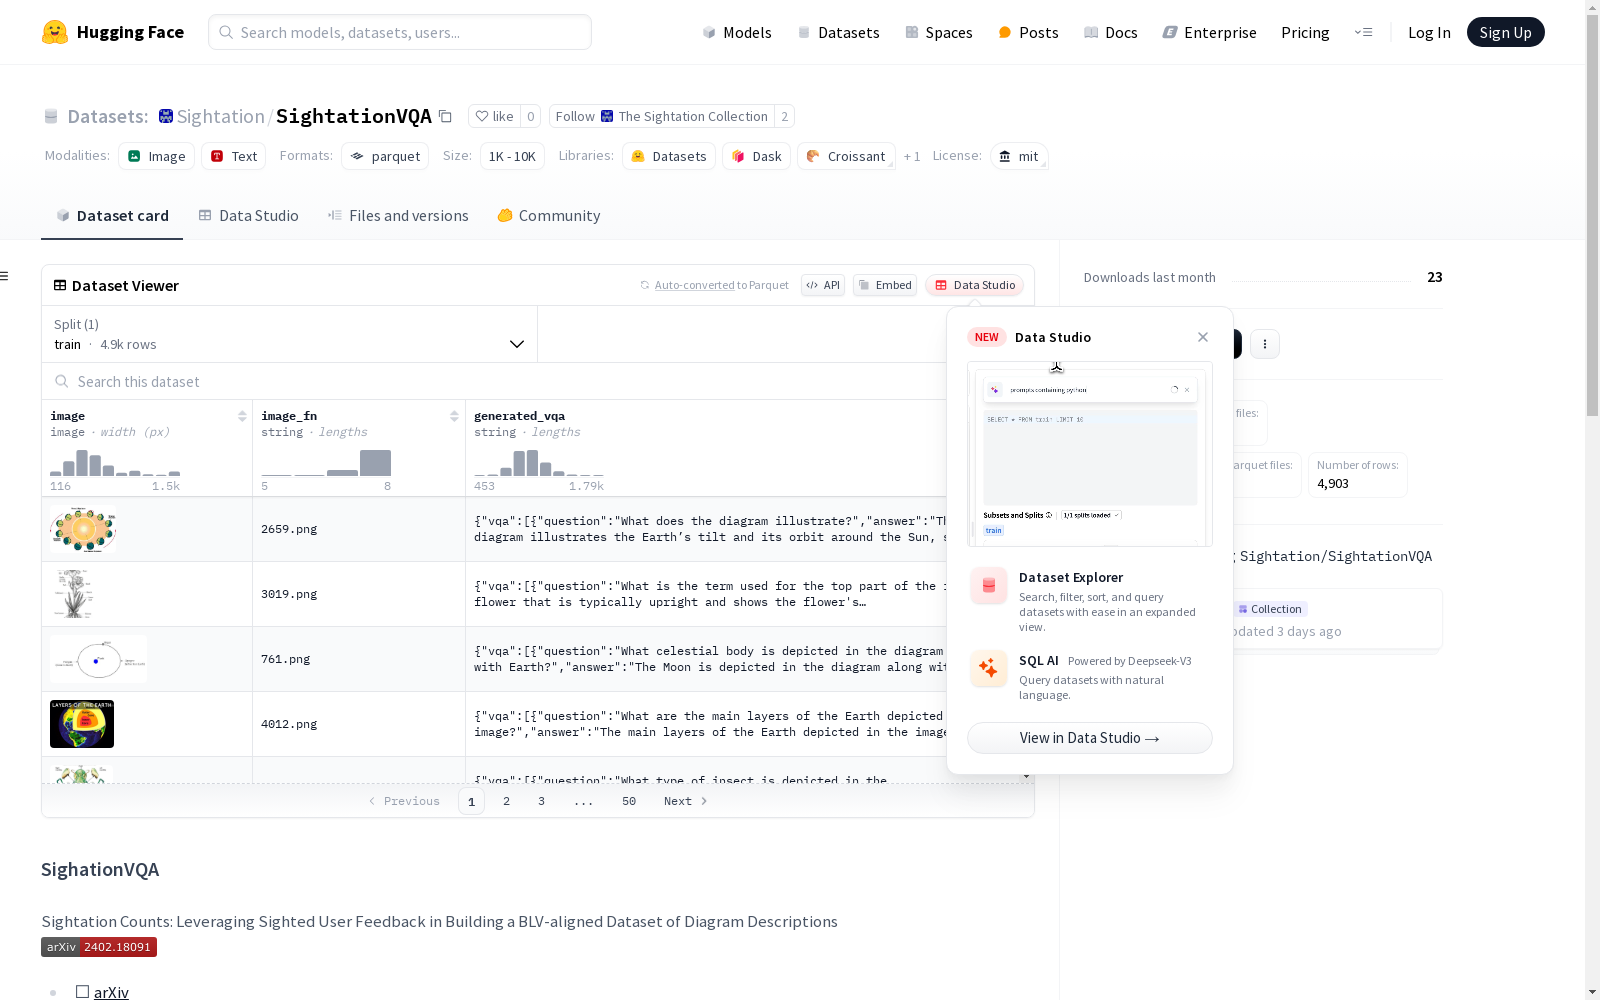Open the API button in Dataset Viewer
1600x1000 pixels.
click(823, 285)
